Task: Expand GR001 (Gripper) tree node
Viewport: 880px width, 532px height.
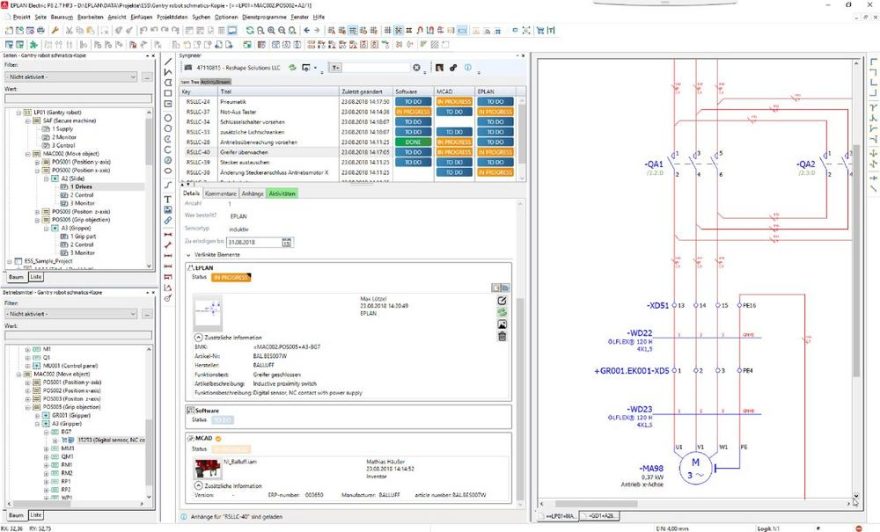Action: (x=38, y=415)
